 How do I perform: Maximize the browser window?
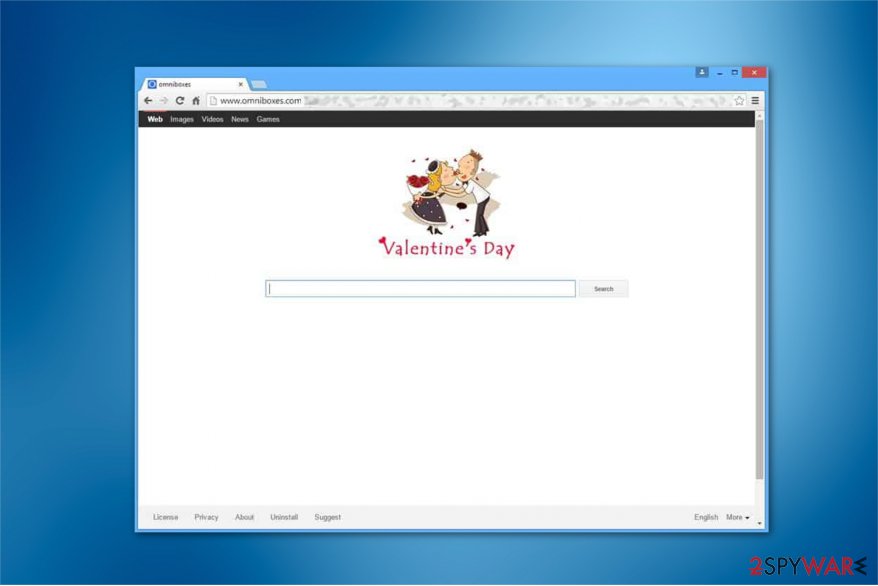point(735,73)
